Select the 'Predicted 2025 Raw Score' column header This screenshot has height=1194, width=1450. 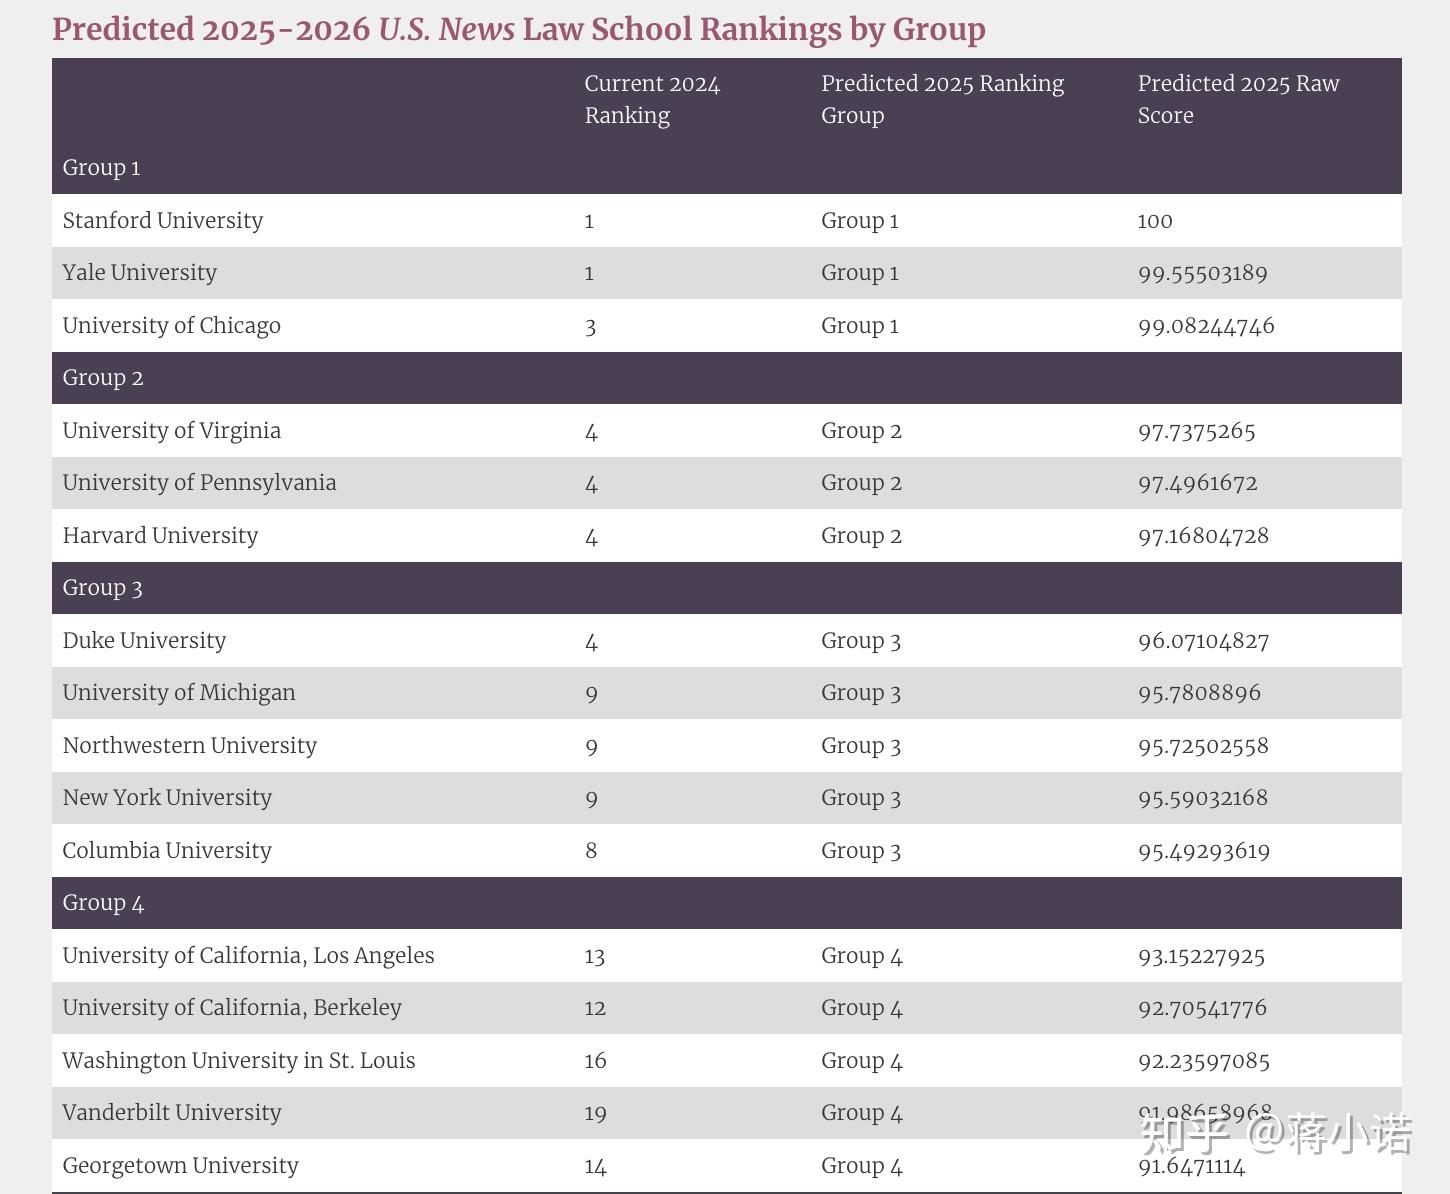click(1237, 99)
